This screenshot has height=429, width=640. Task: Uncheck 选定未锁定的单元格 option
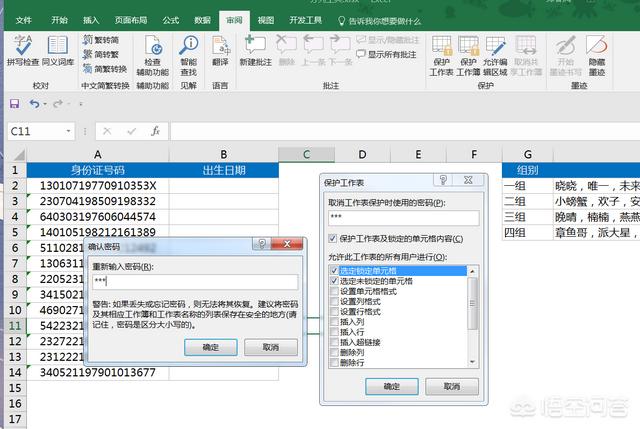coord(333,280)
